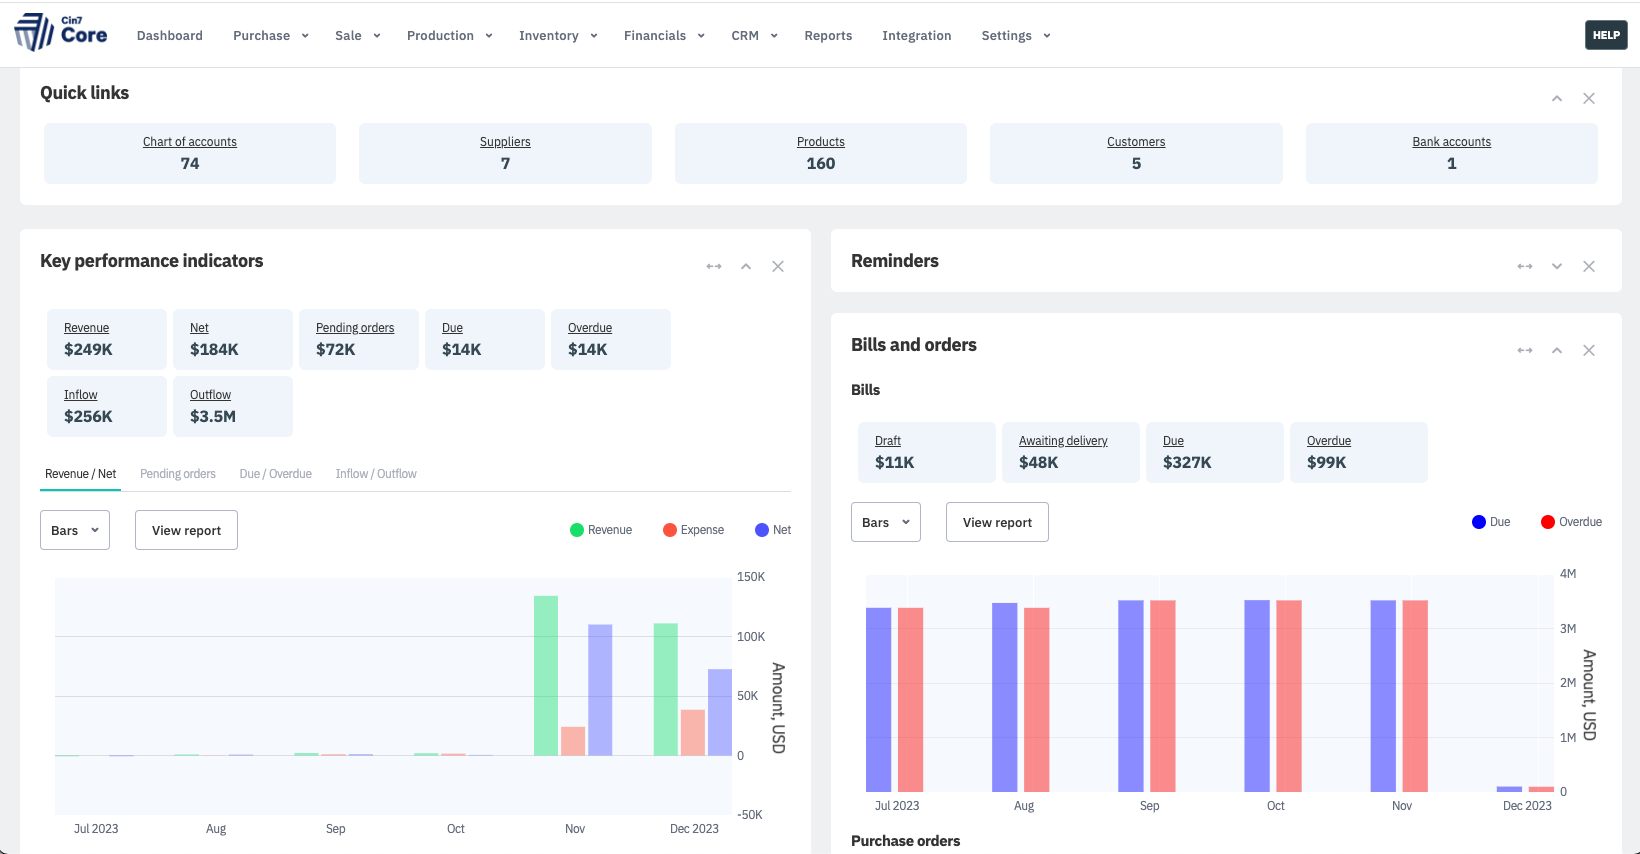This screenshot has width=1640, height=854.
Task: Open the Bills chart type Bars dropdown
Action: click(x=886, y=522)
